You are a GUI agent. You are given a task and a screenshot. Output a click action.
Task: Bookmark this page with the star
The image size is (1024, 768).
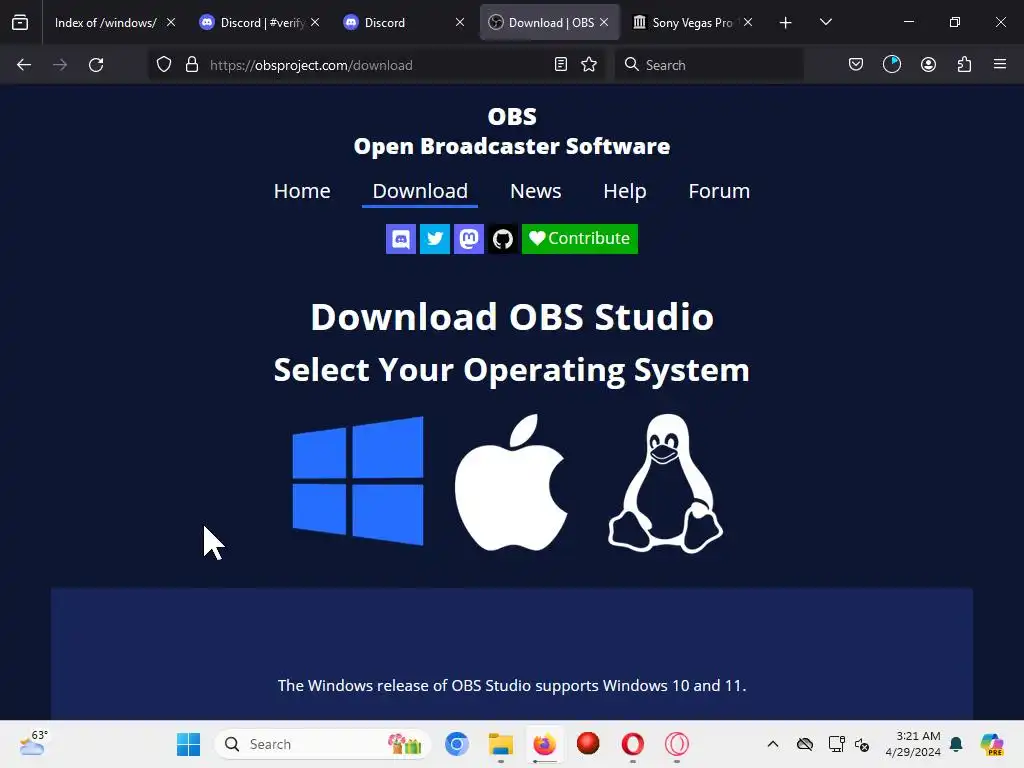589,65
